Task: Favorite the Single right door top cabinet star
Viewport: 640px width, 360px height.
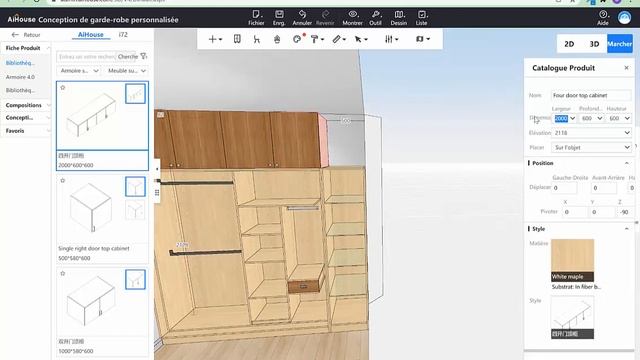Action: [x=63, y=180]
